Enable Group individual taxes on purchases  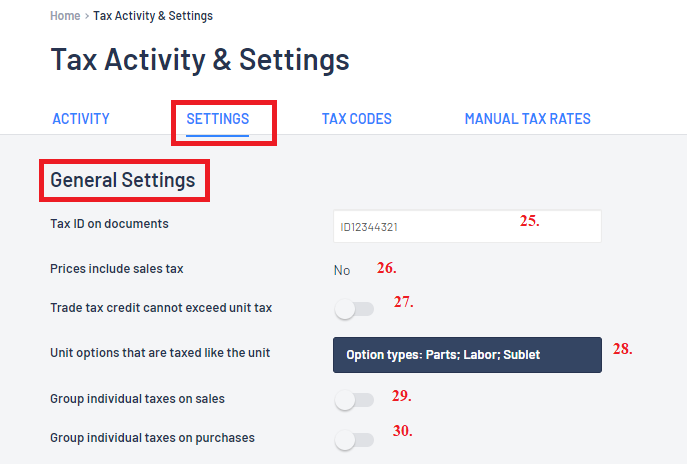click(353, 440)
